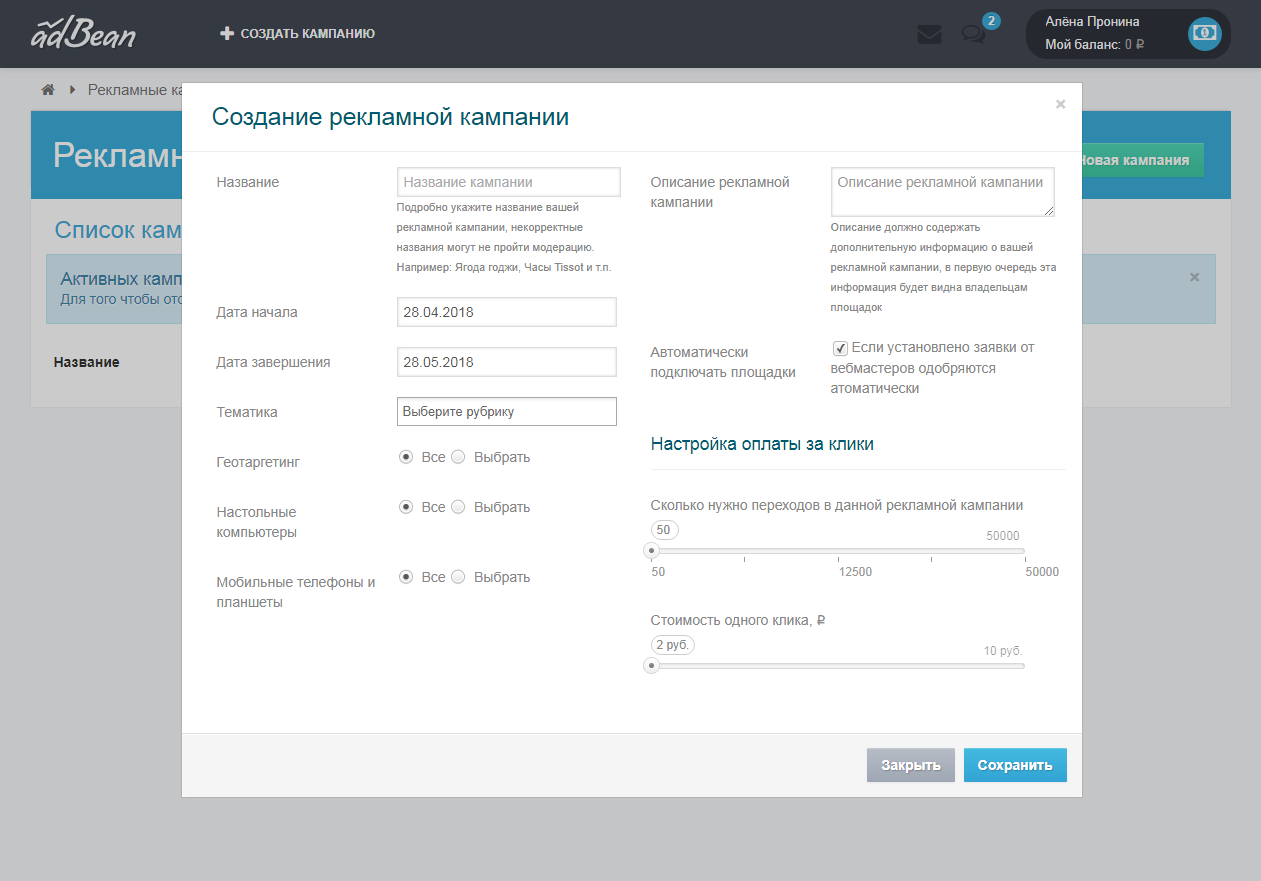Select Все for Настольные компьютеры
Image resolution: width=1261 pixels, height=881 pixels.
point(406,507)
